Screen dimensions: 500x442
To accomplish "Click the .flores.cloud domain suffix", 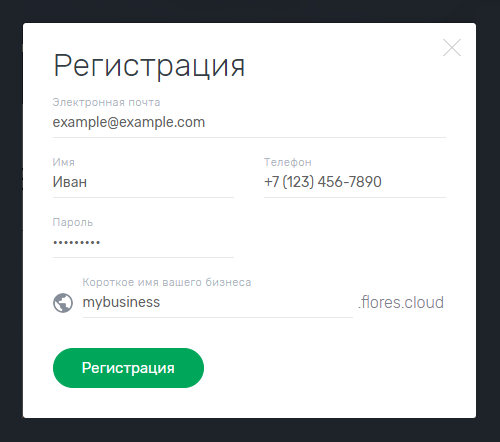I will 401,302.
